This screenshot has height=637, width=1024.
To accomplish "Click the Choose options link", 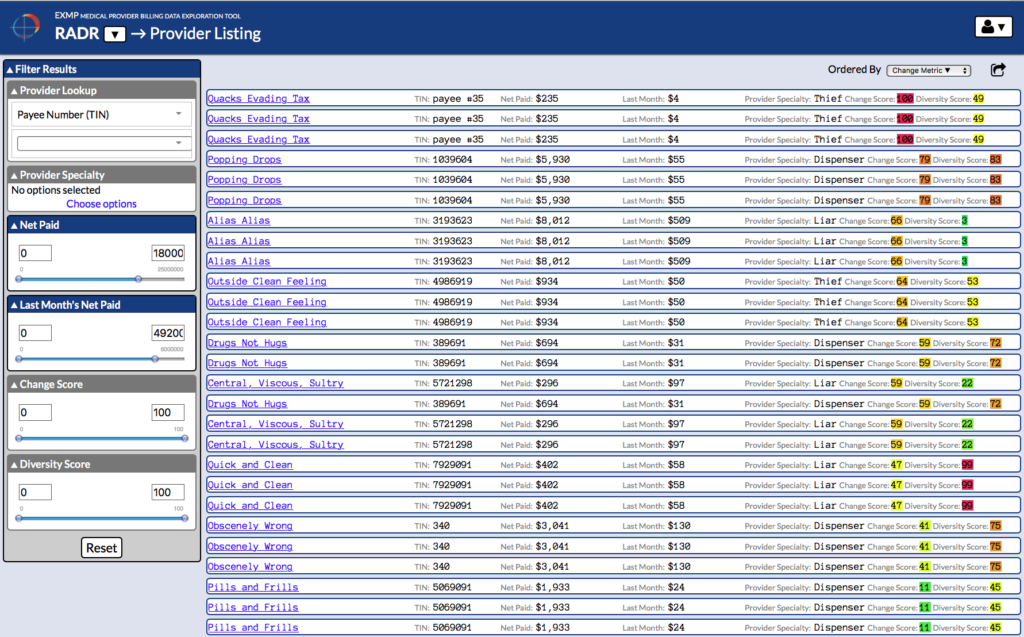I will click(102, 204).
